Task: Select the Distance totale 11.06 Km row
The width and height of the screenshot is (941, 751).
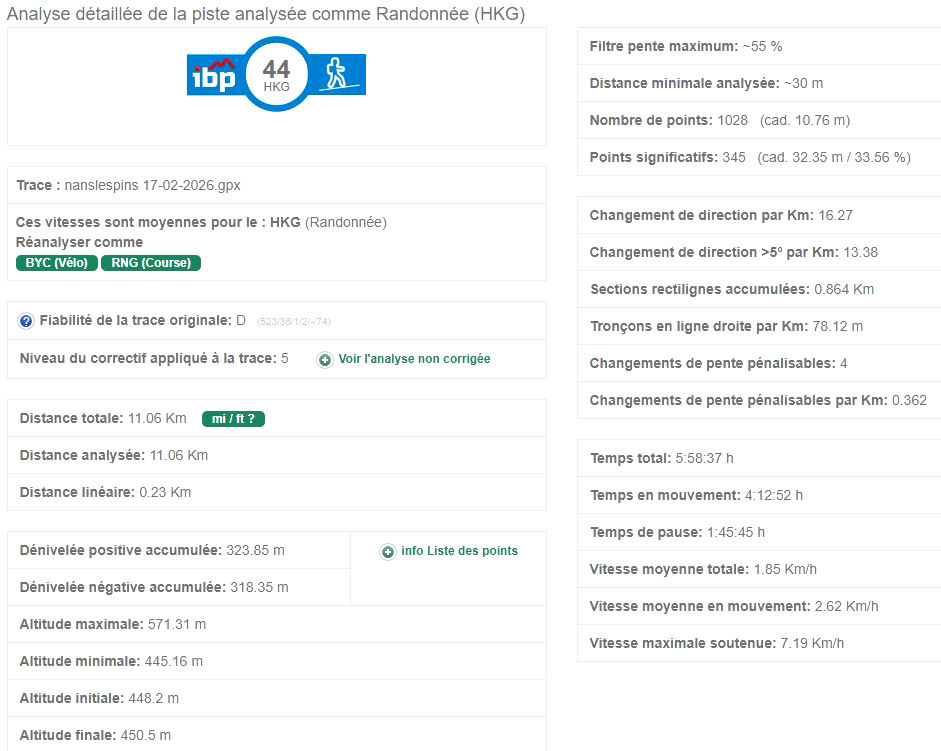Action: coord(103,418)
